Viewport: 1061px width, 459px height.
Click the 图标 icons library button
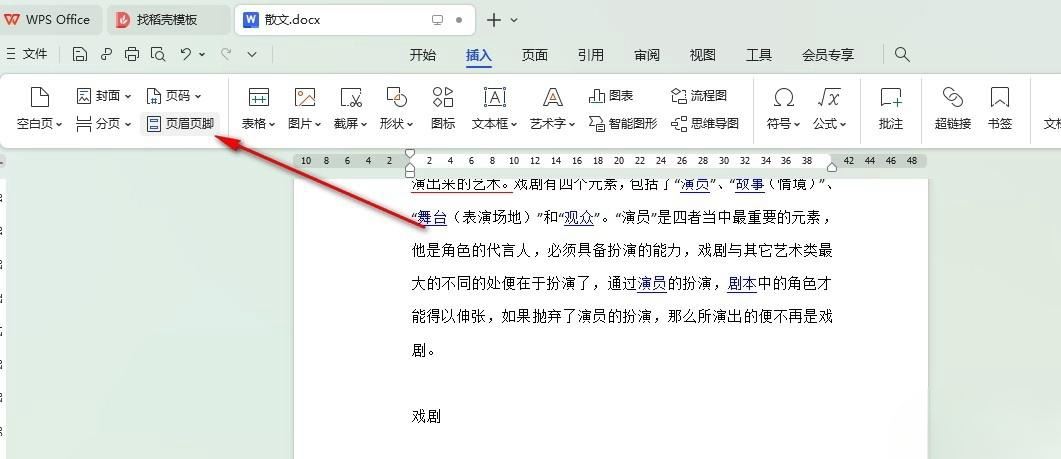tap(443, 108)
